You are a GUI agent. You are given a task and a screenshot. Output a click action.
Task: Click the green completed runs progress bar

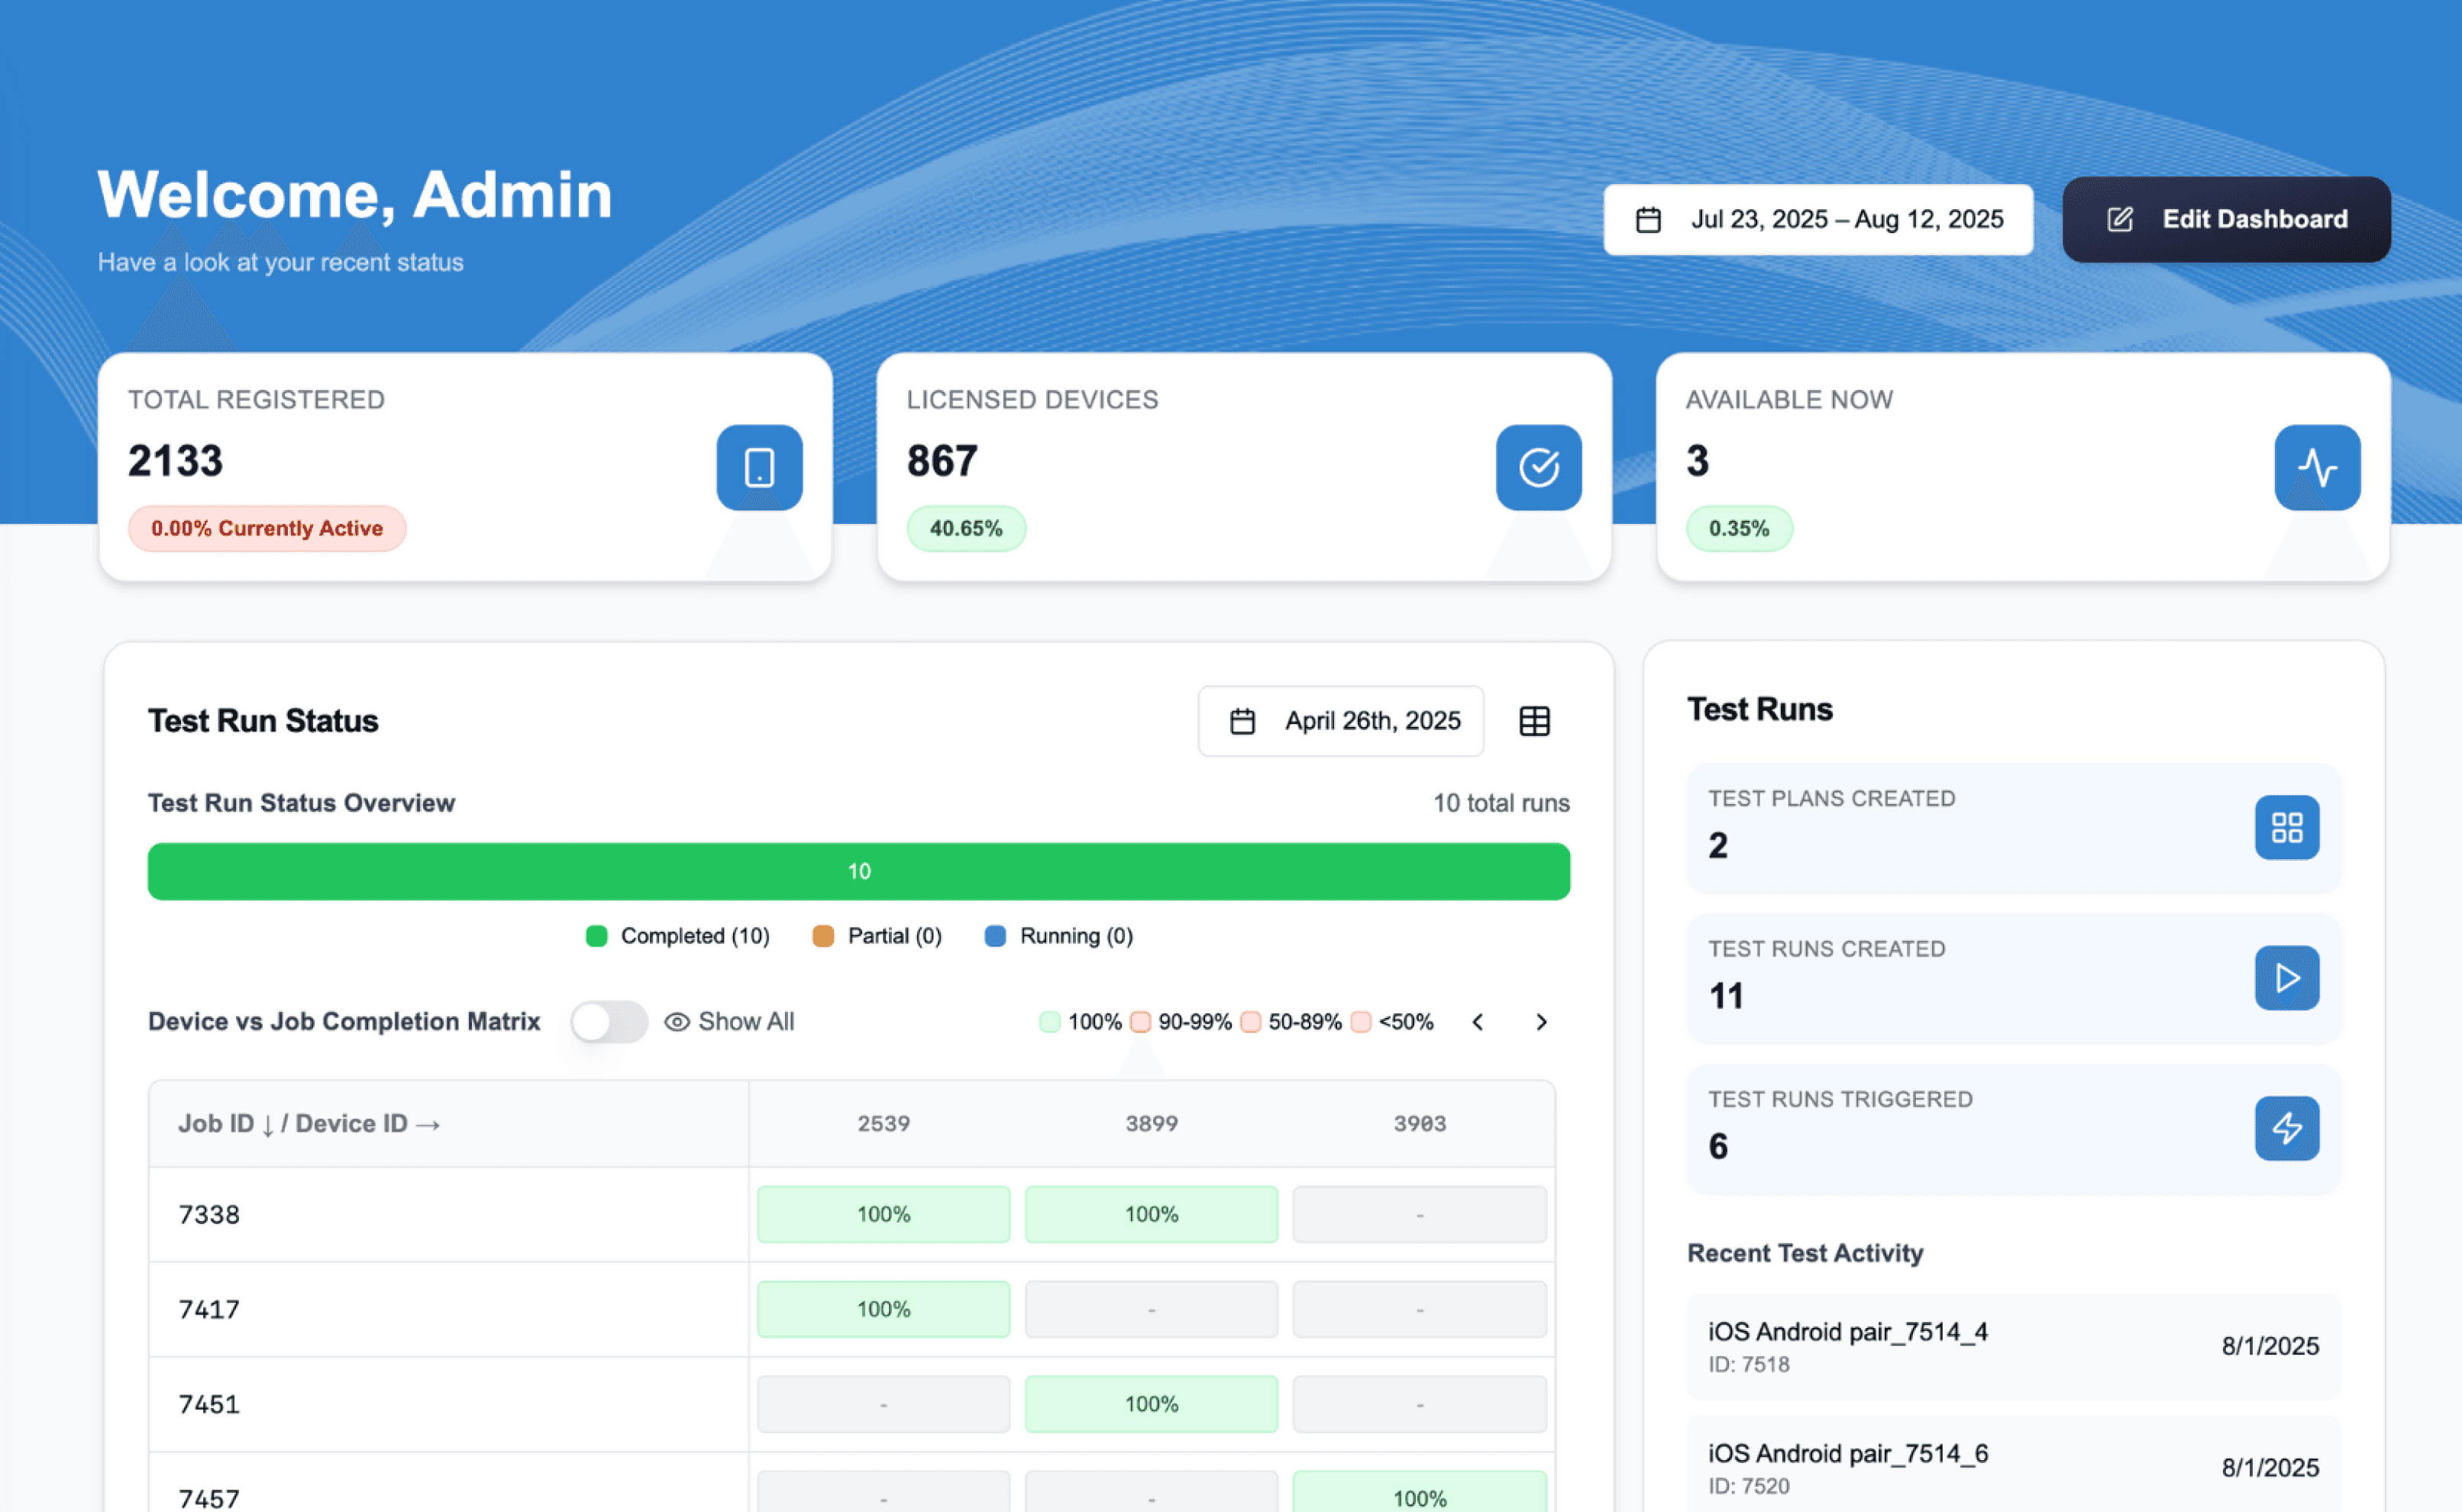(858, 871)
